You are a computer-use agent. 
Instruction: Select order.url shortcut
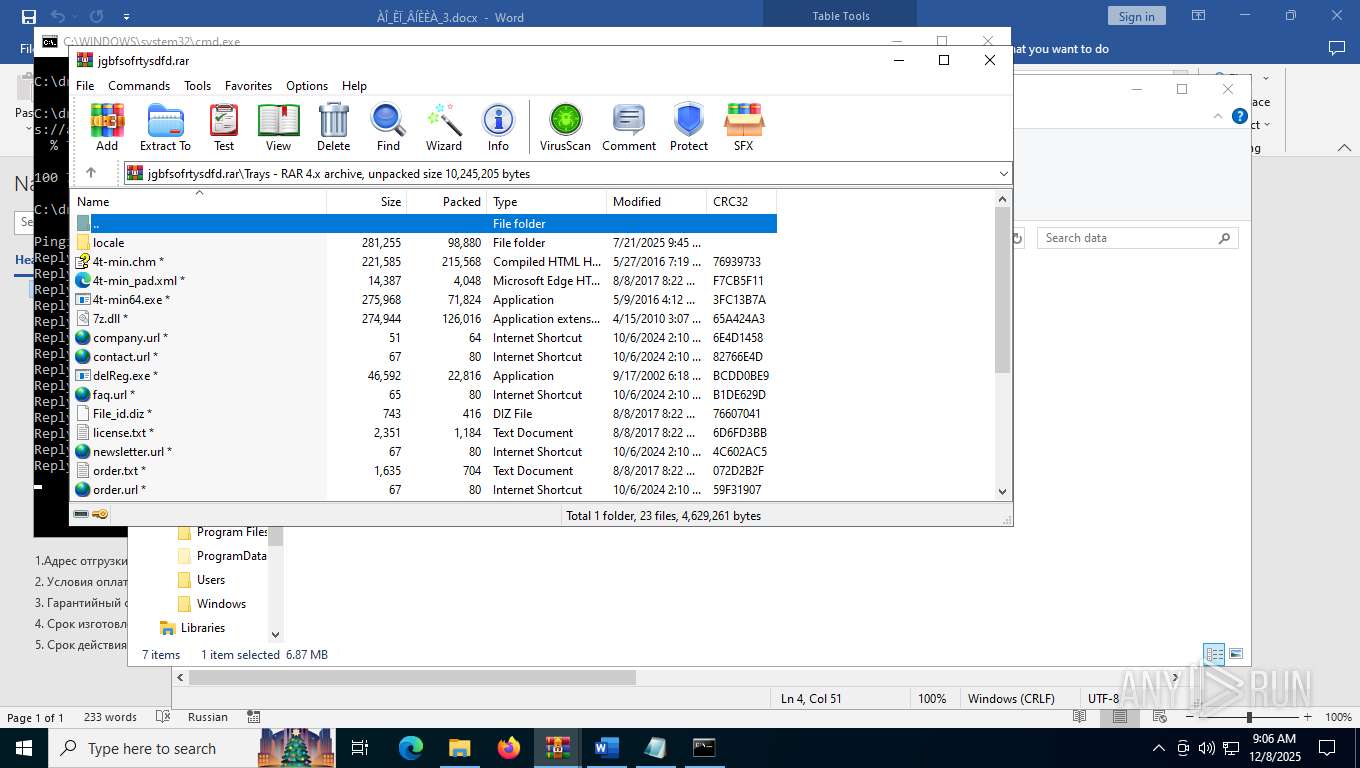tap(424, 490)
